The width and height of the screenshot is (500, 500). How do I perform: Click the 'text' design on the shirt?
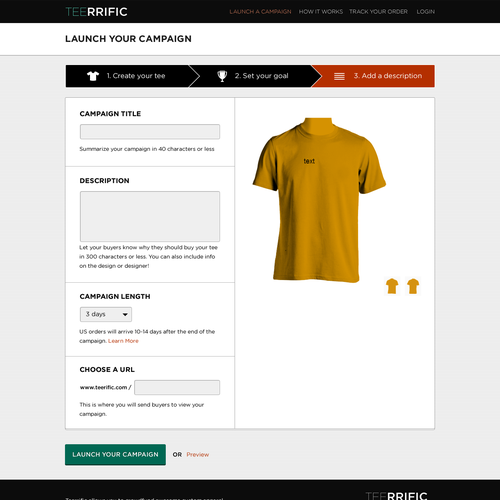pyautogui.click(x=309, y=161)
